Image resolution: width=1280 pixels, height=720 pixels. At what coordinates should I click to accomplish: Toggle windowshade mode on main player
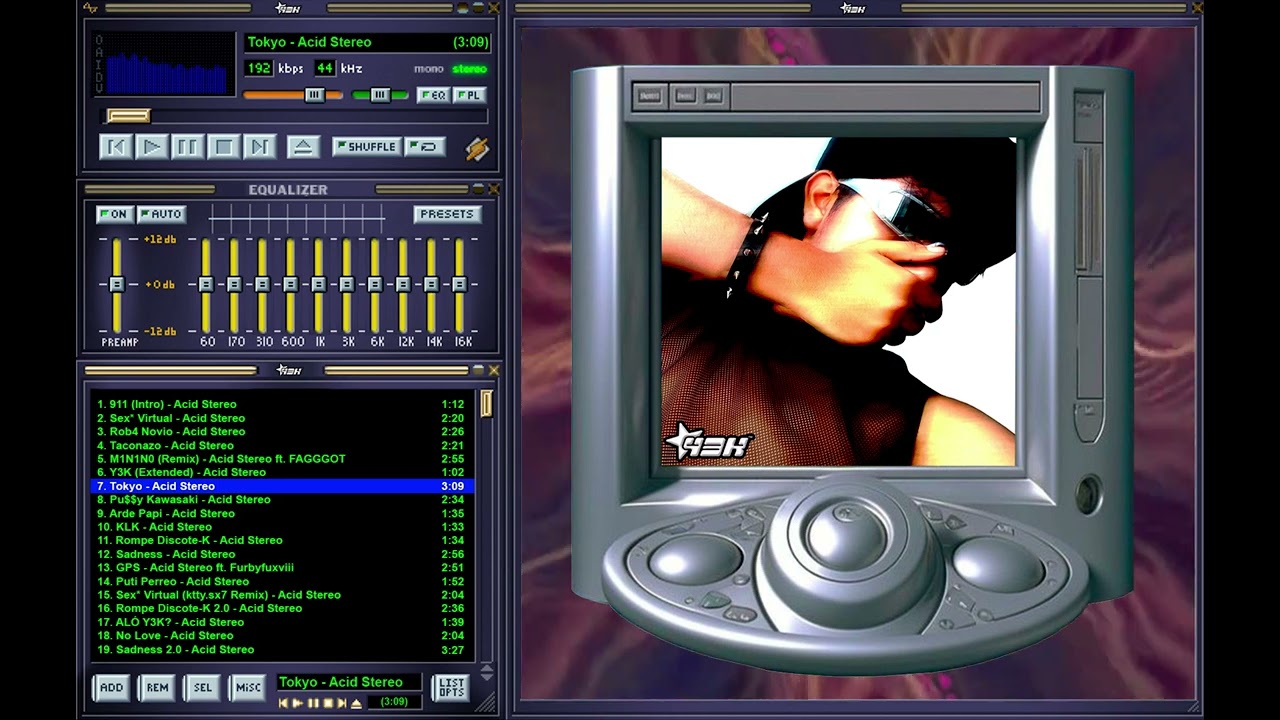[478, 8]
